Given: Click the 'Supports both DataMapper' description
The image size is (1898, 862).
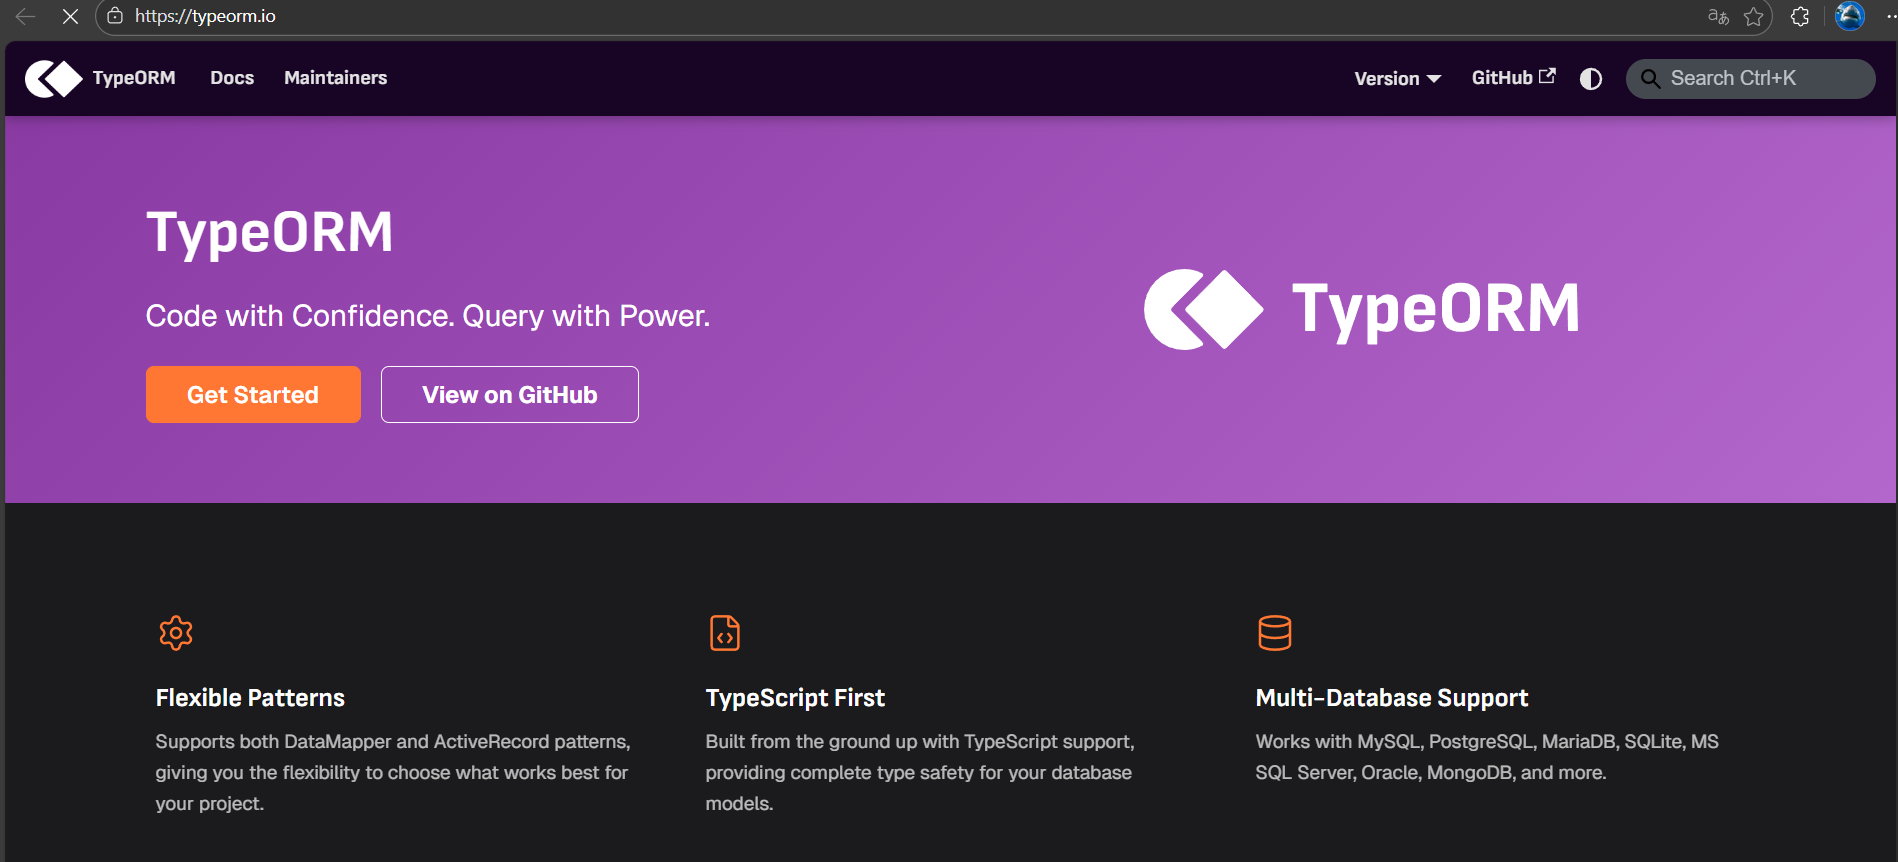Looking at the screenshot, I should [x=393, y=773].
